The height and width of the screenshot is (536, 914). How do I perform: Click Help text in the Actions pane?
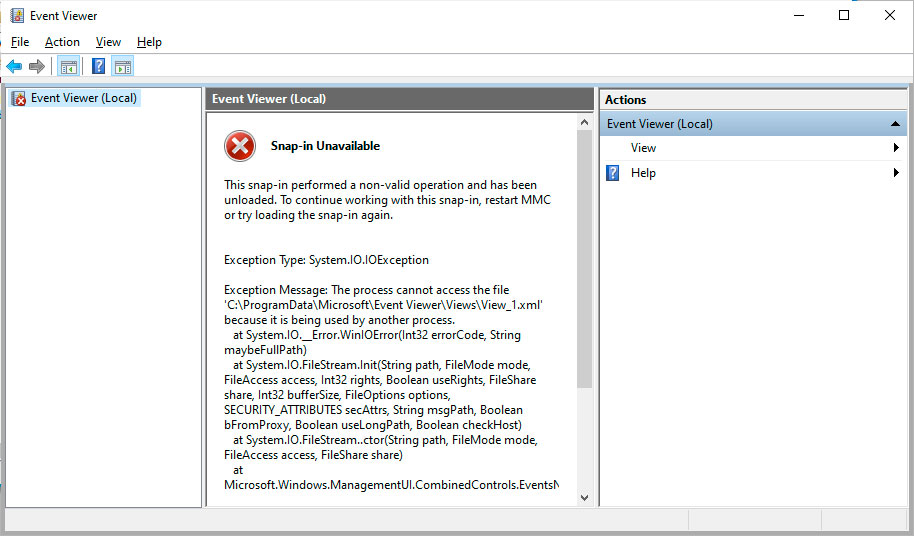(643, 173)
